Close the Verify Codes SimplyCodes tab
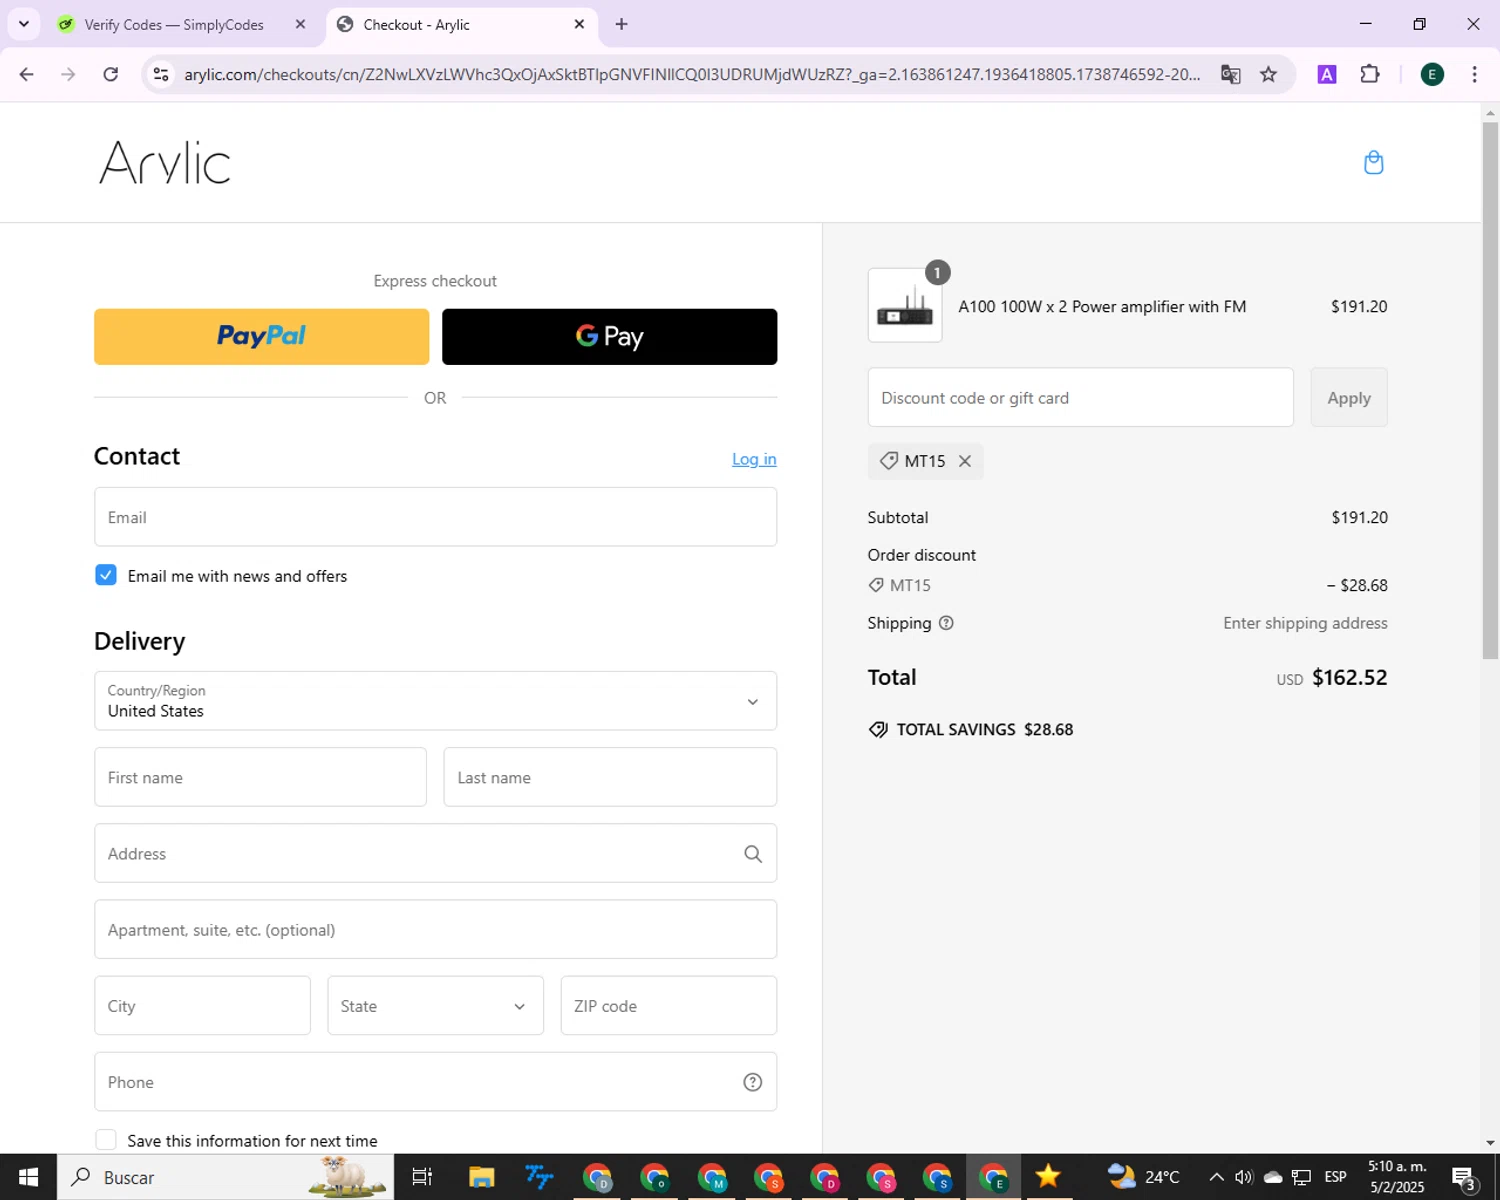The width and height of the screenshot is (1500, 1200). click(x=300, y=24)
